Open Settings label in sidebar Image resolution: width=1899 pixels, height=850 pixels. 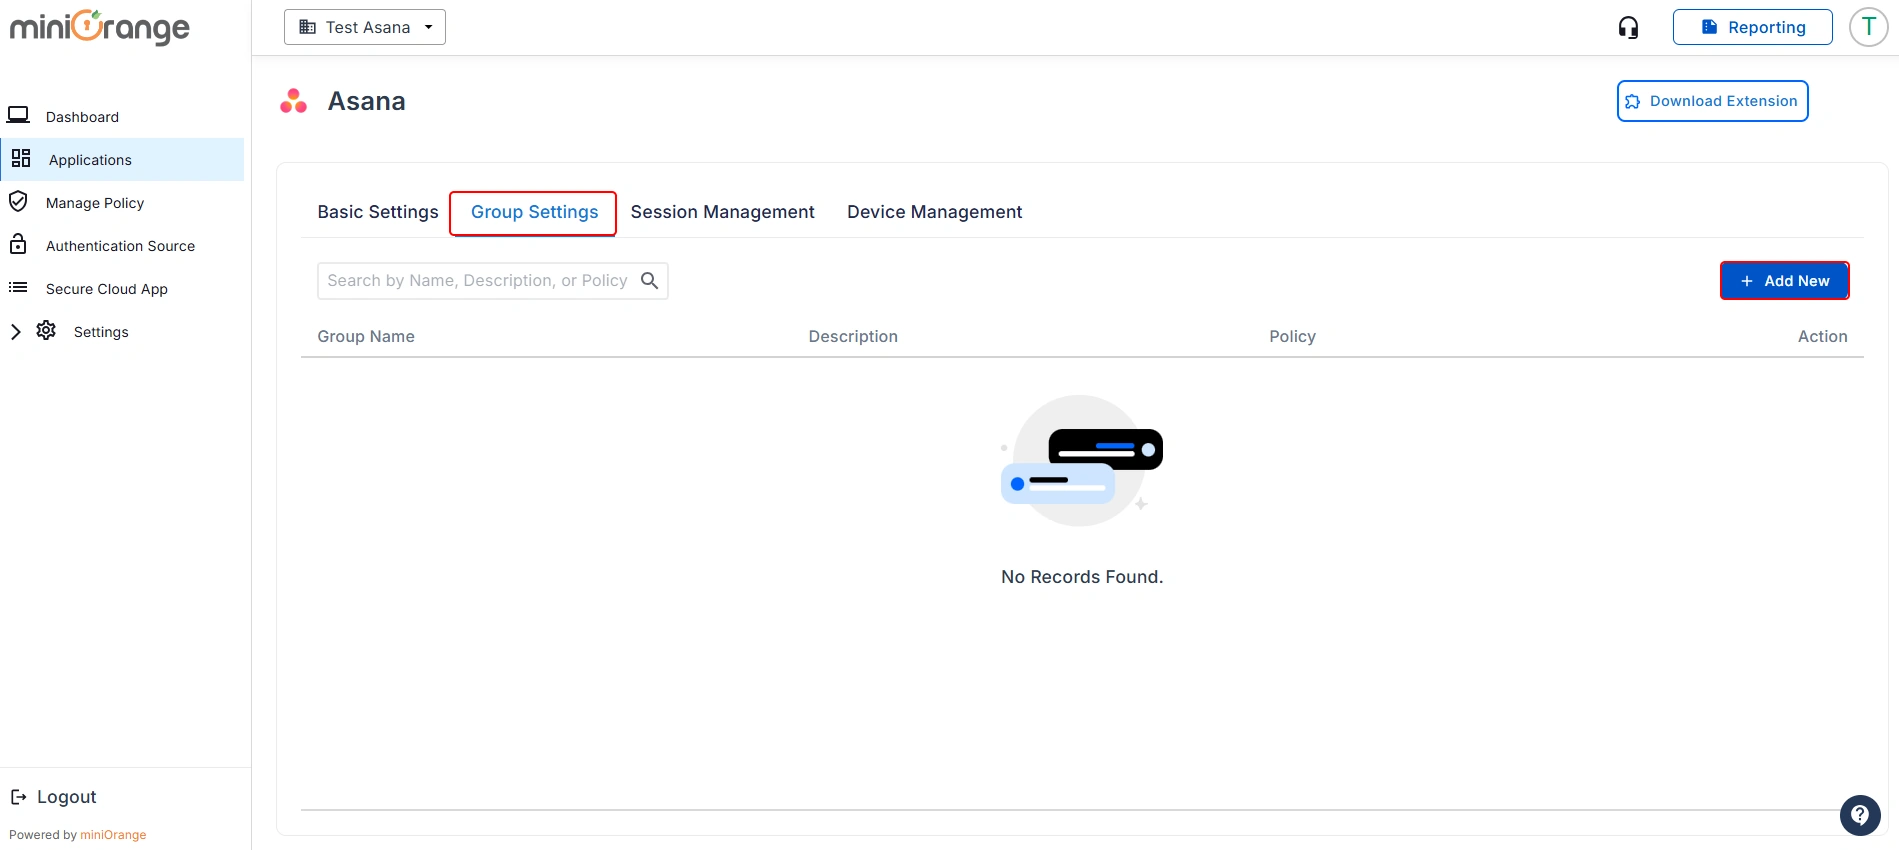tap(101, 332)
